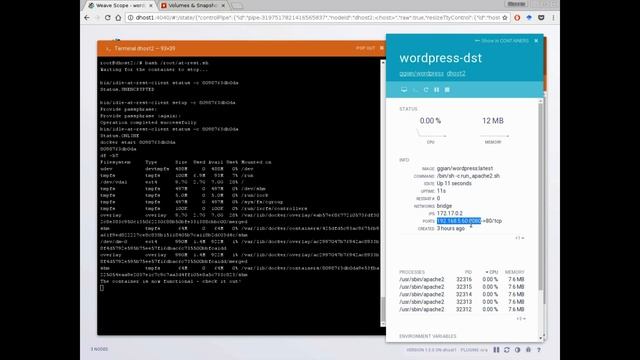640x360 pixels.
Task: Go back using browser back arrow
Action: [x=87, y=18]
